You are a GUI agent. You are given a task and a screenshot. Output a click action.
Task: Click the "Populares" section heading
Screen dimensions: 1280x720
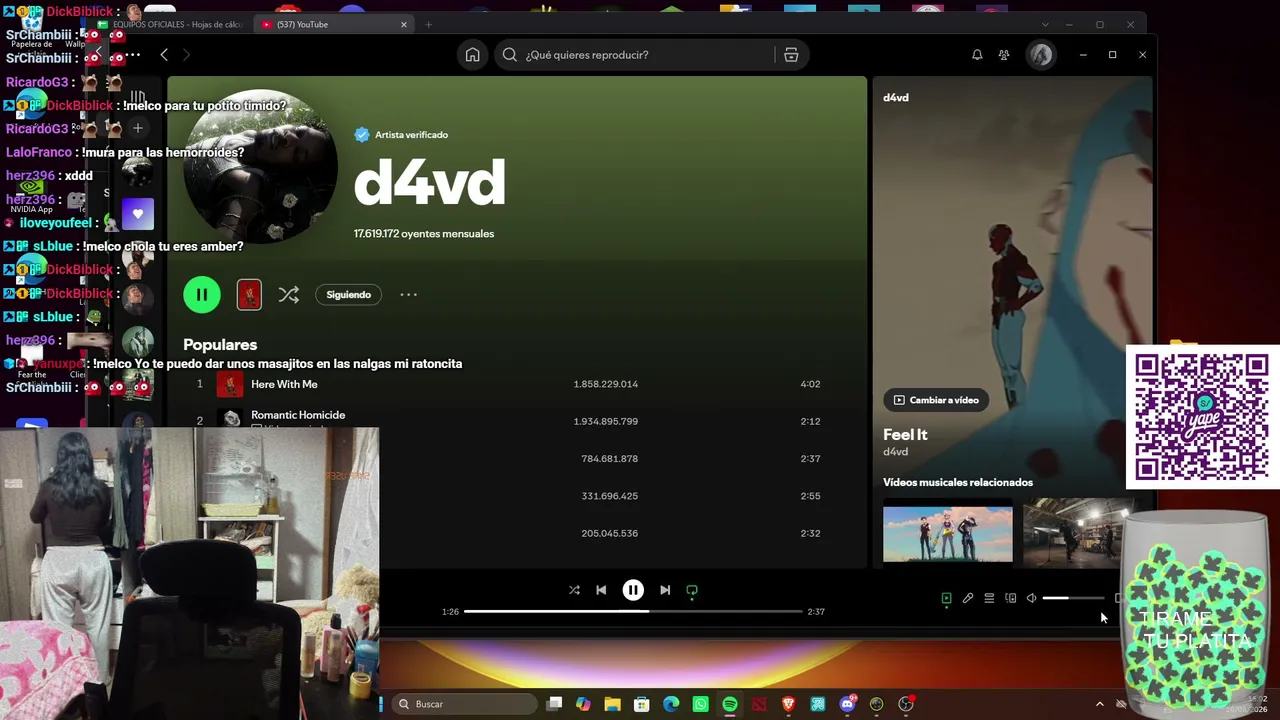[x=220, y=345]
